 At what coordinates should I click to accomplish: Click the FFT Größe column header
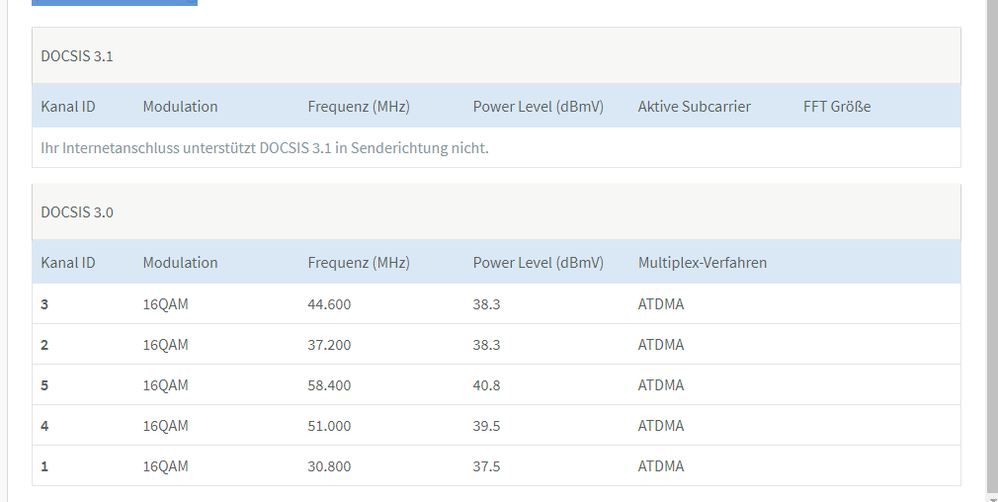click(836, 106)
